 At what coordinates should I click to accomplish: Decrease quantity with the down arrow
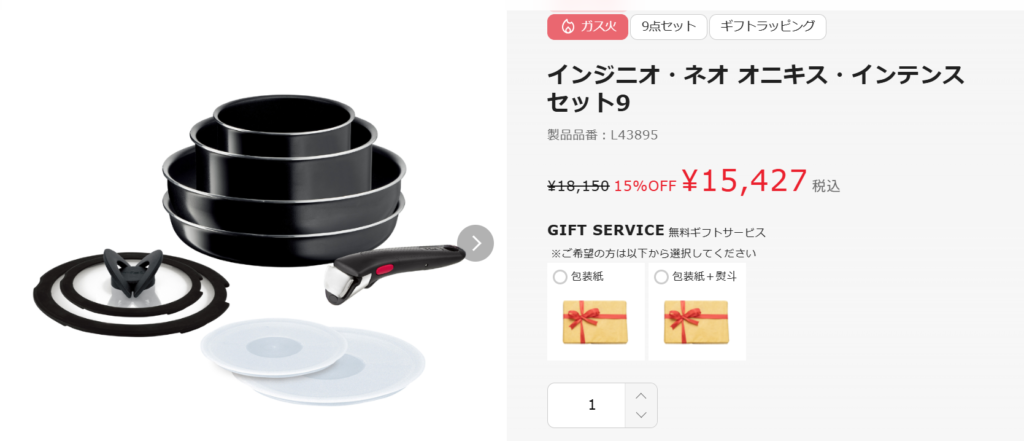[641, 416]
